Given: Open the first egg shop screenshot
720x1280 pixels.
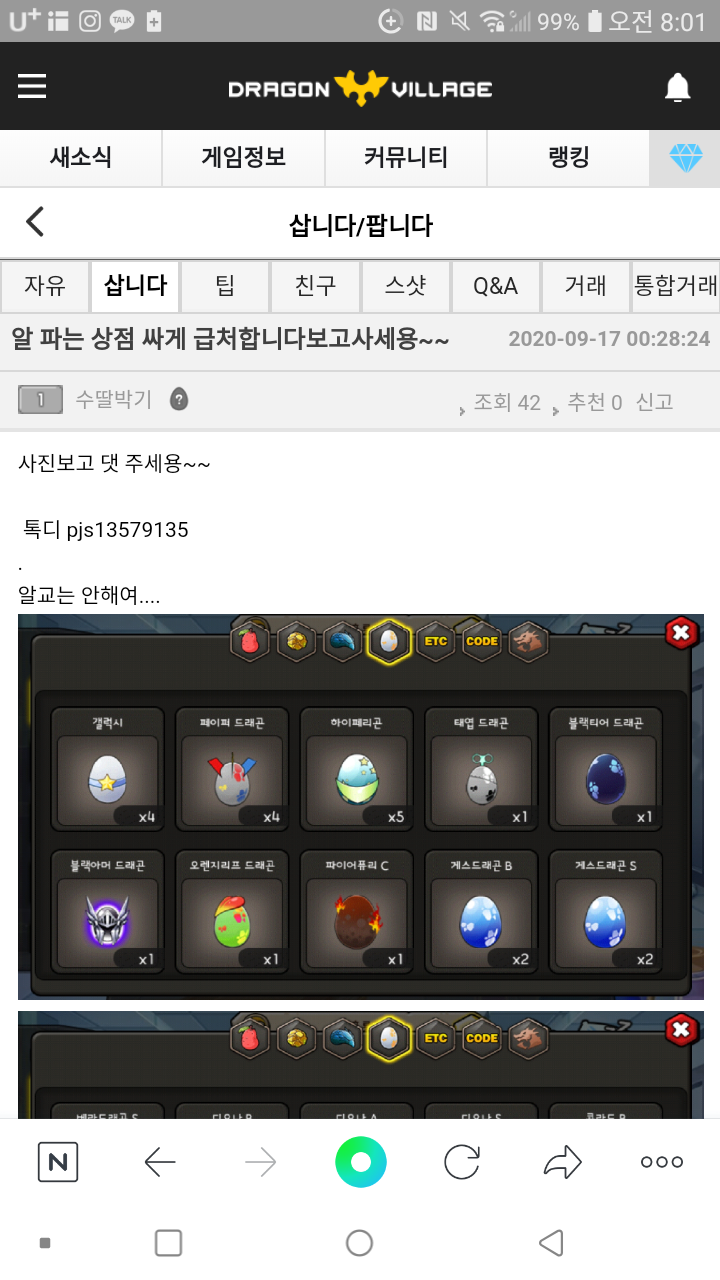Looking at the screenshot, I should (360, 807).
